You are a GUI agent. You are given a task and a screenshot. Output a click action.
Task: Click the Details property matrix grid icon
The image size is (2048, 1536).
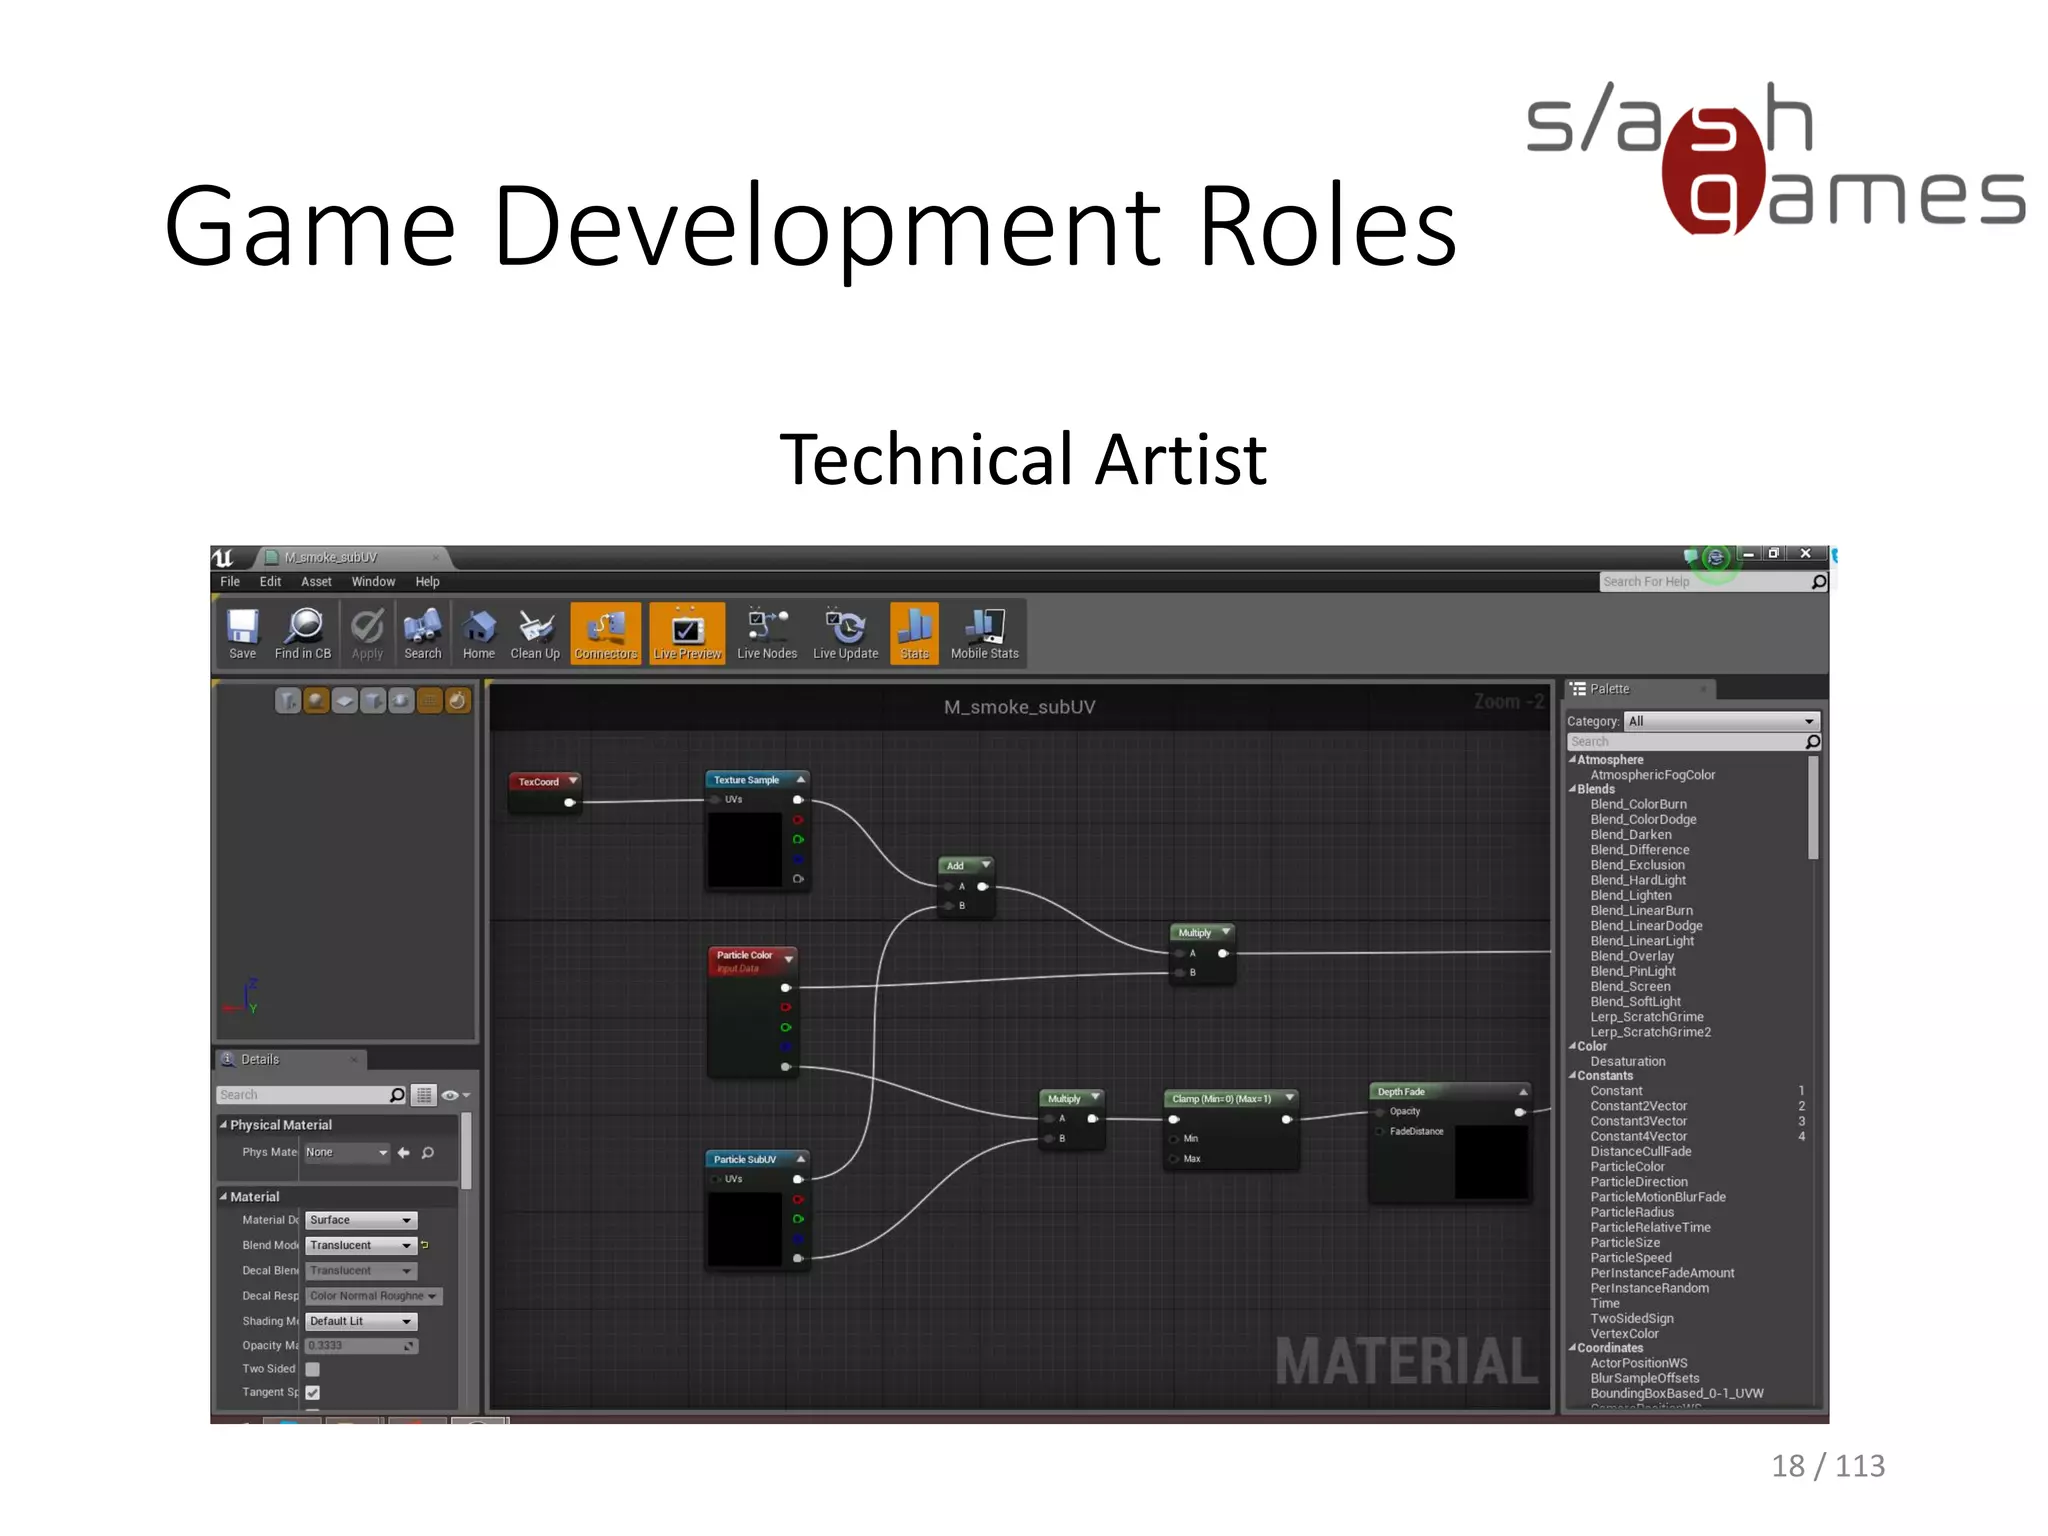tap(424, 1095)
